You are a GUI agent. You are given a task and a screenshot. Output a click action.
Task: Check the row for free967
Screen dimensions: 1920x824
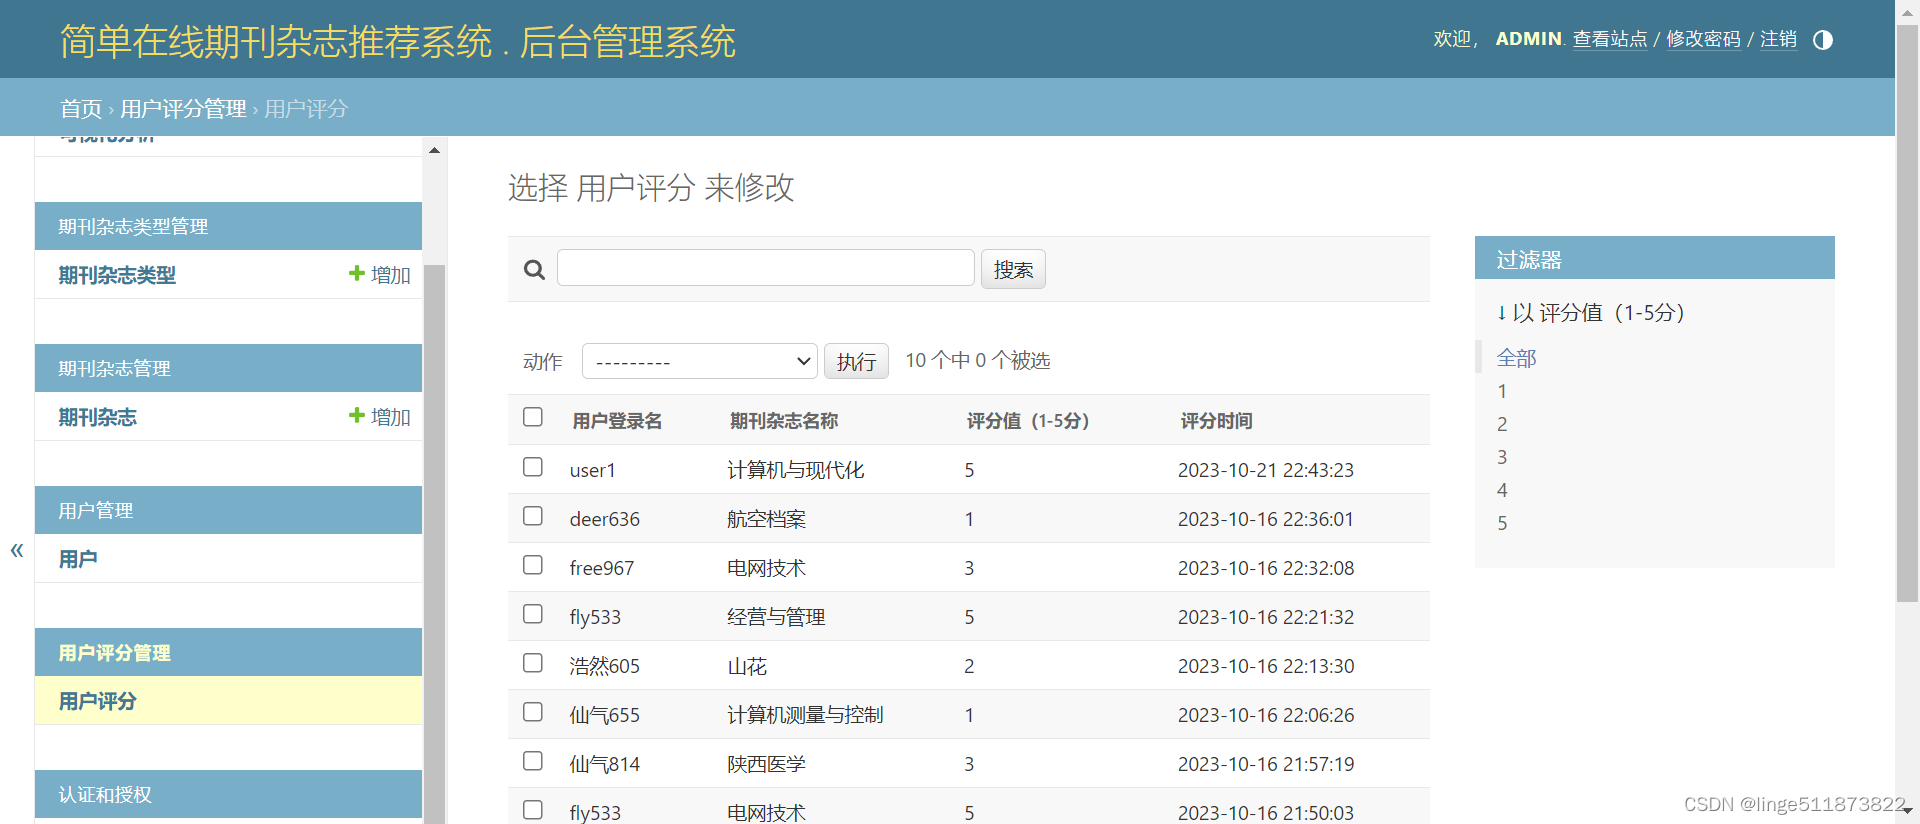533,565
